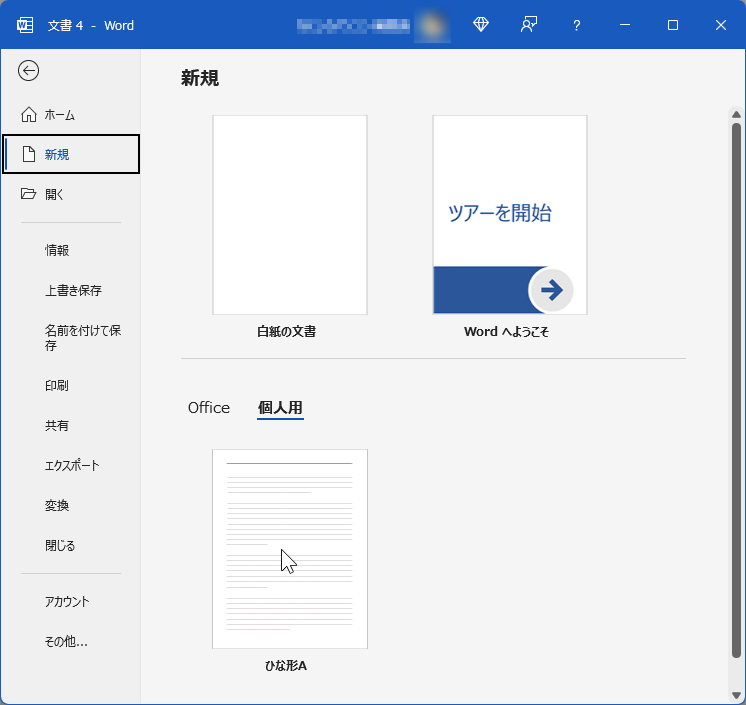Click the folder icon beside 開く

(29, 194)
